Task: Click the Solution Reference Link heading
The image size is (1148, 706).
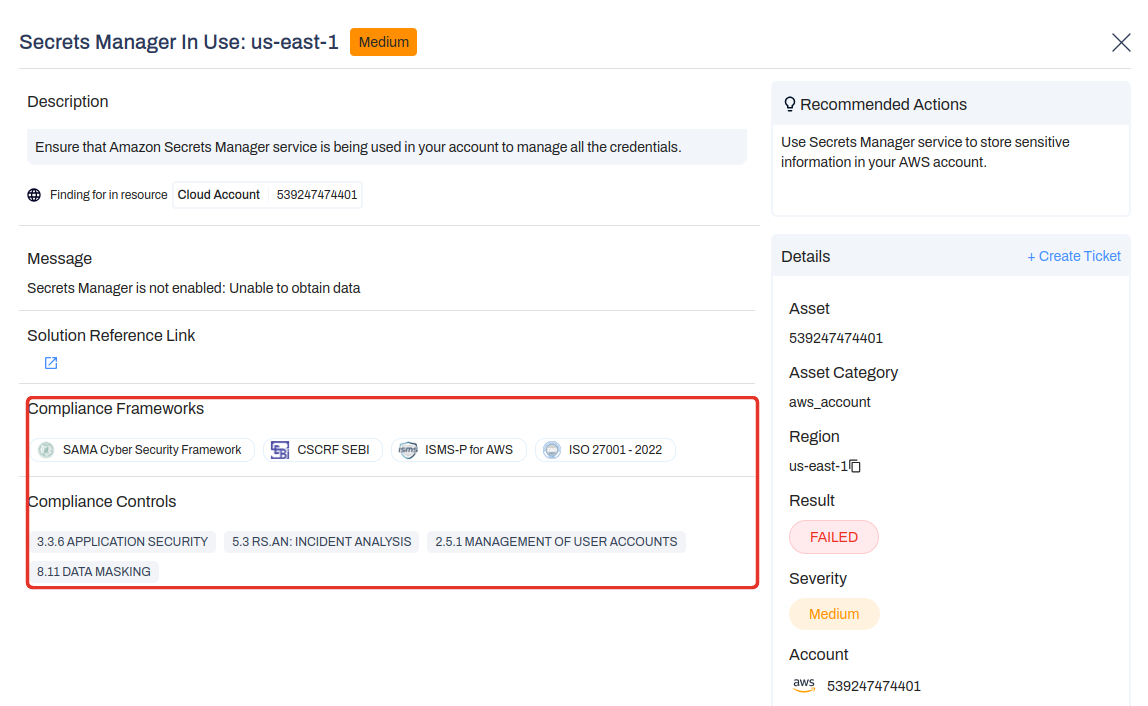Action: (x=111, y=335)
